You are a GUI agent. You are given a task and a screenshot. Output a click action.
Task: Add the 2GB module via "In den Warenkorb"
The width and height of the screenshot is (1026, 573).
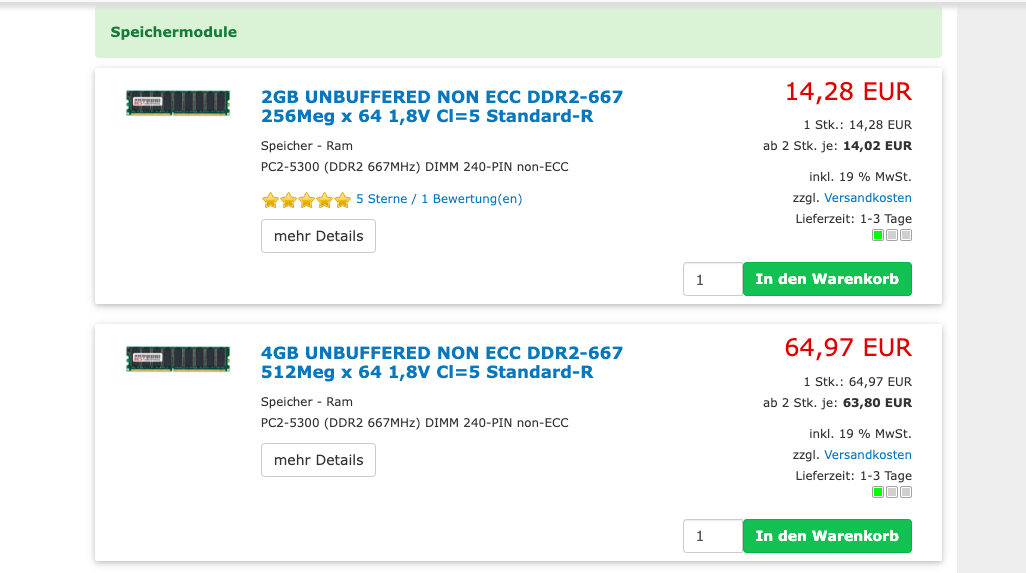tap(827, 279)
